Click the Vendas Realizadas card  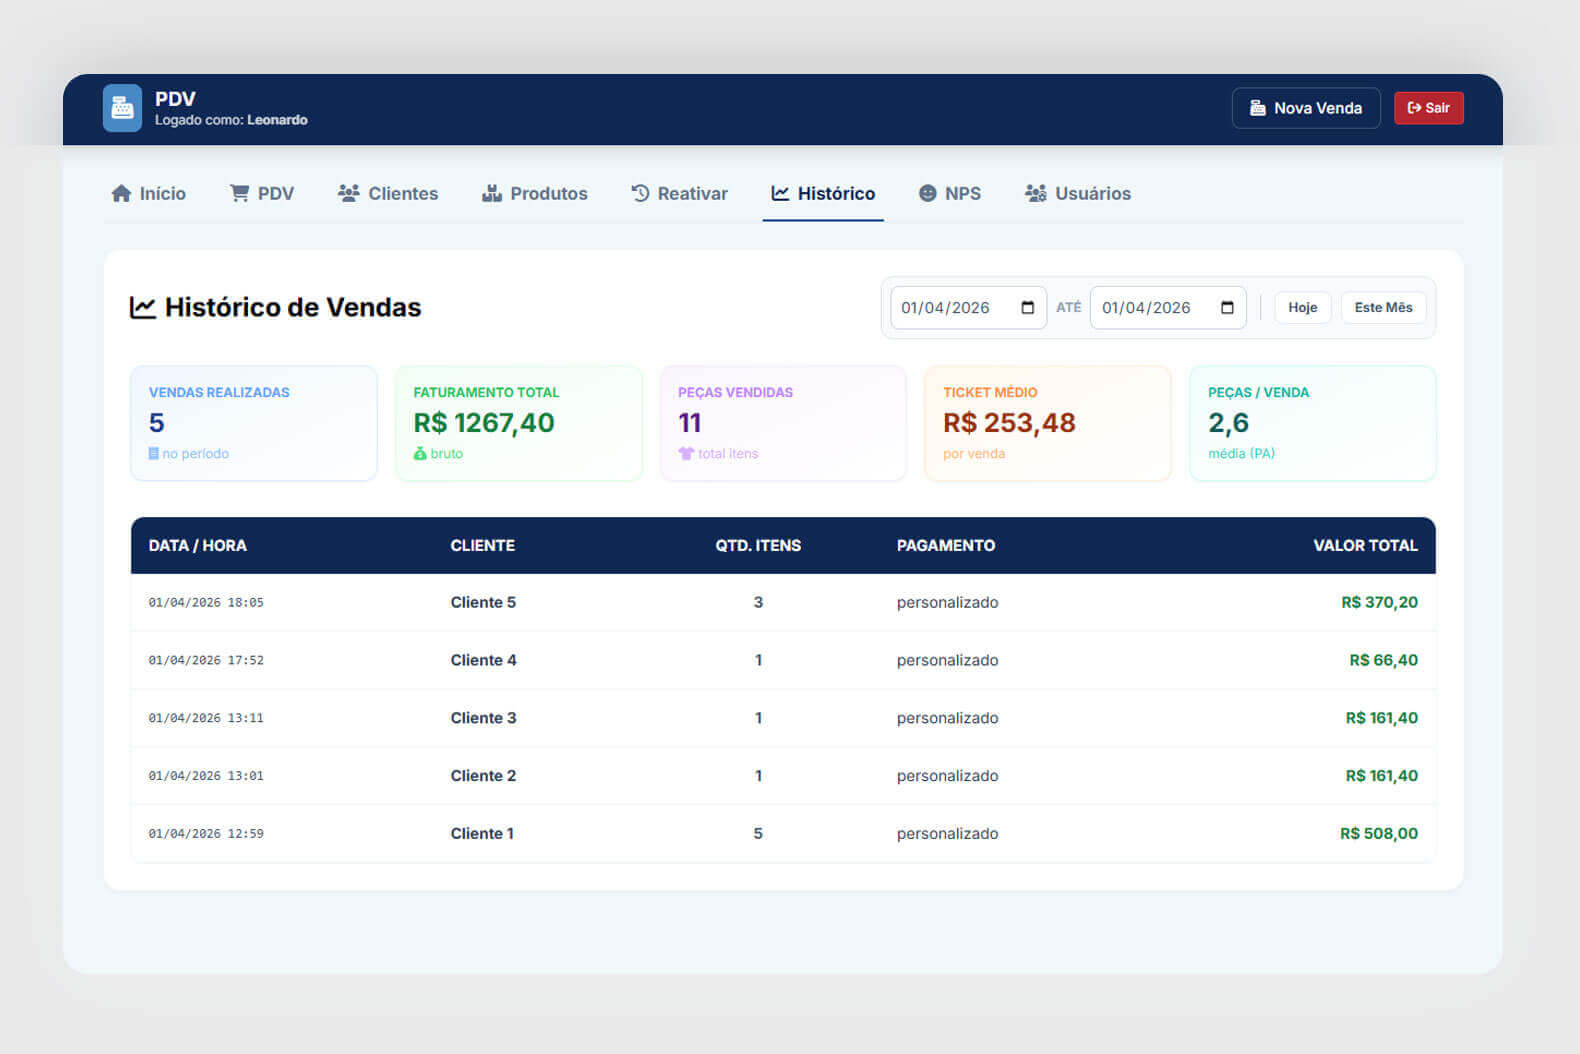point(254,423)
